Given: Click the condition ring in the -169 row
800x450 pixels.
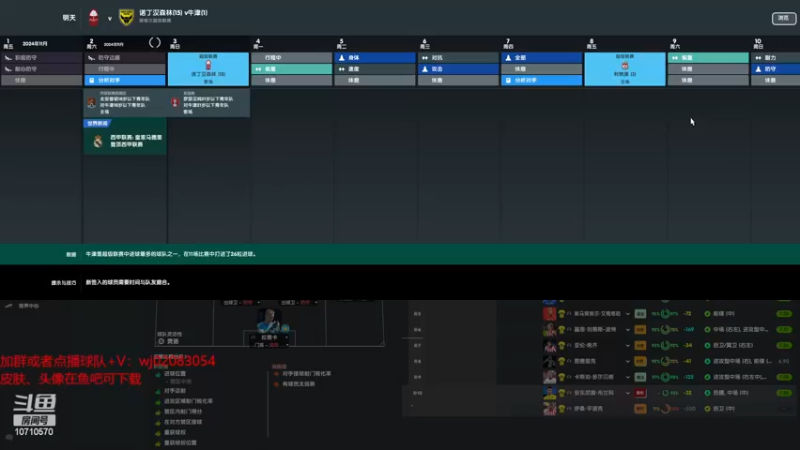Looking at the screenshot, I should 665,330.
